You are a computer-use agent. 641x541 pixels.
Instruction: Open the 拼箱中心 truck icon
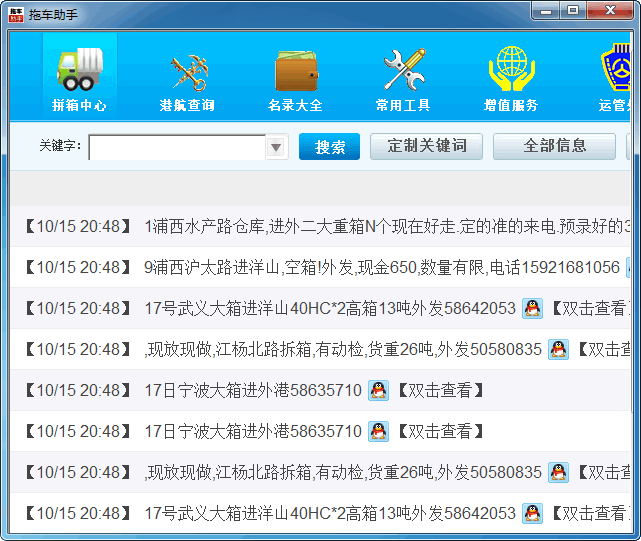tap(79, 68)
